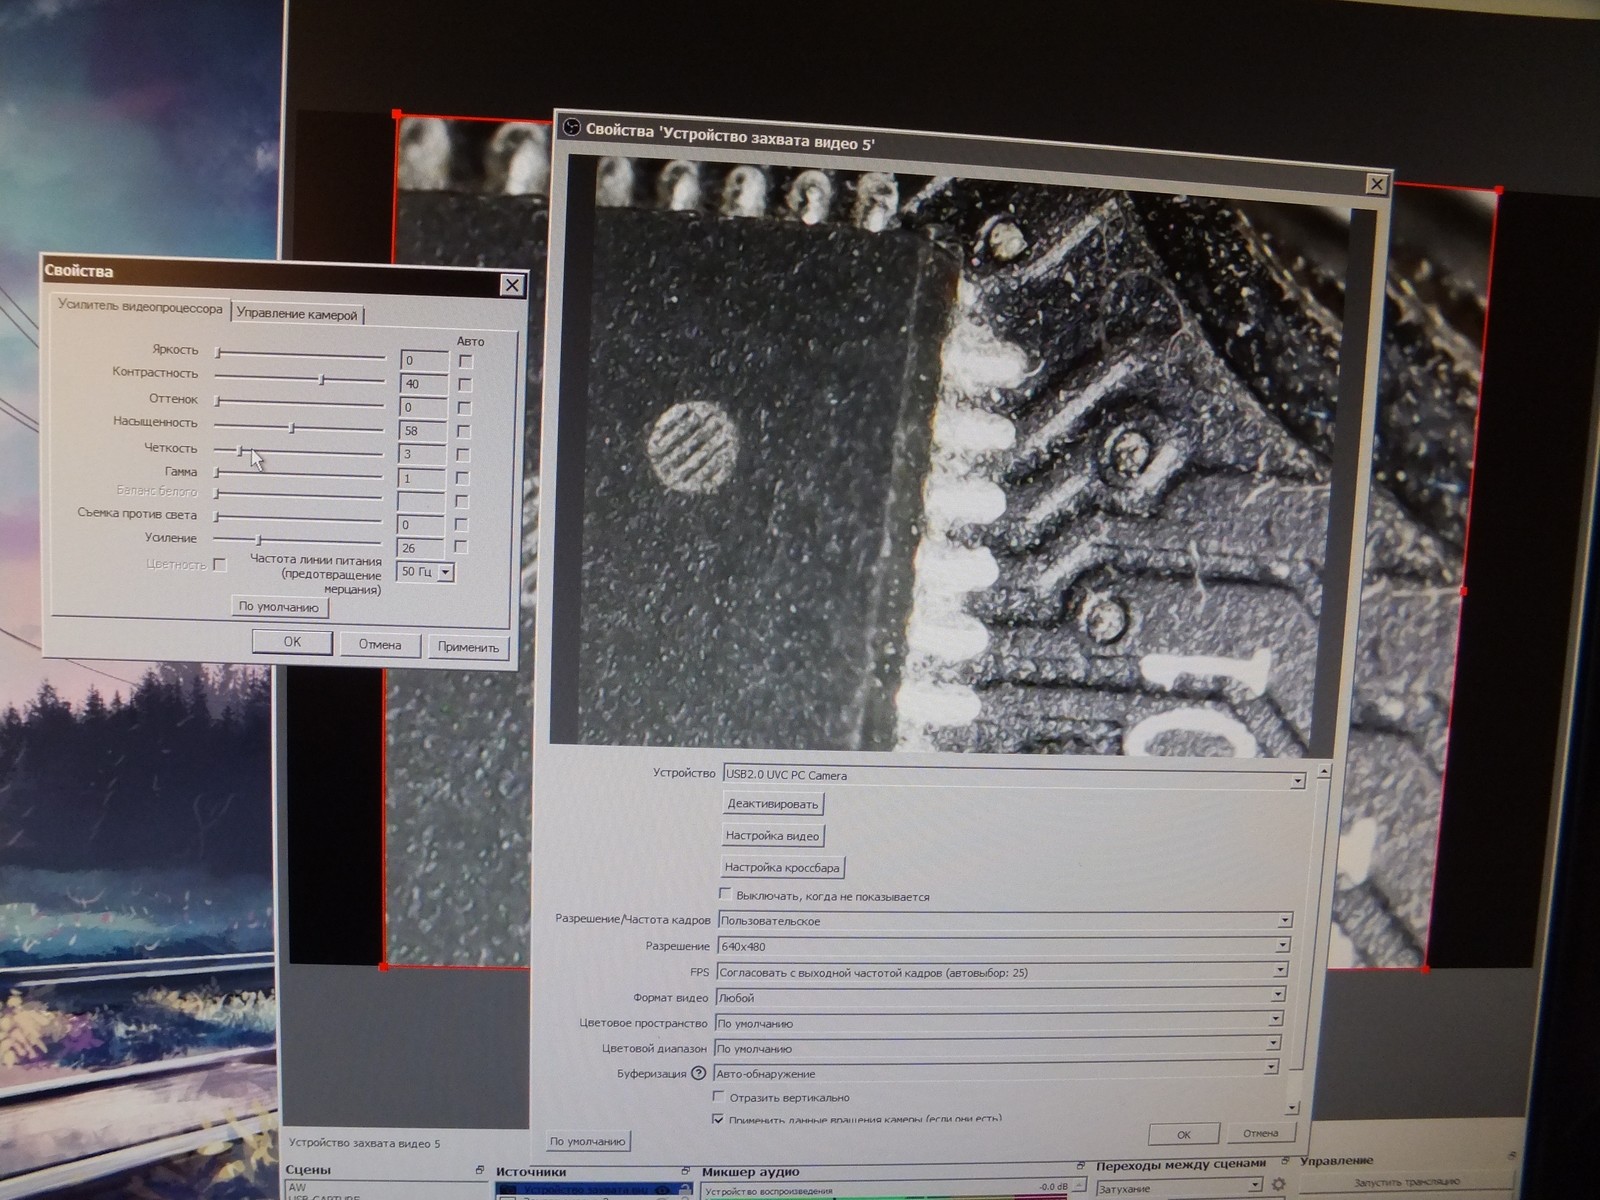Open the Устройство device dropdown
Image resolution: width=1600 pixels, height=1200 pixels.
(1010, 777)
